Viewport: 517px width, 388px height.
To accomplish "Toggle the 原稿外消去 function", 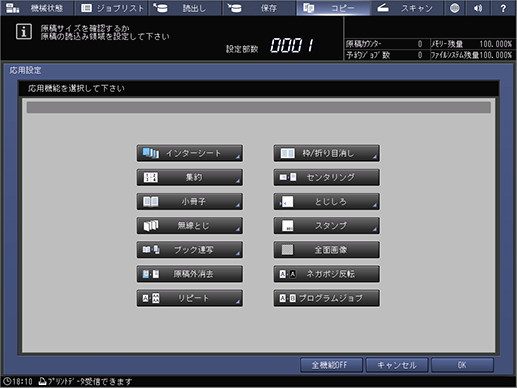I will click(x=190, y=274).
